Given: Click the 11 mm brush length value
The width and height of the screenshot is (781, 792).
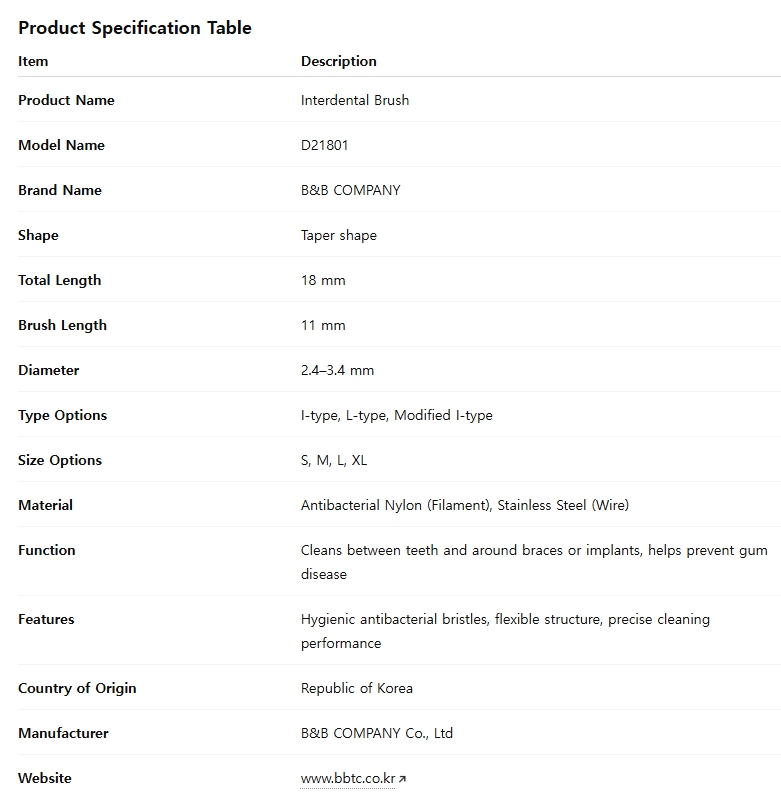Looking at the screenshot, I should pyautogui.click(x=323, y=325).
